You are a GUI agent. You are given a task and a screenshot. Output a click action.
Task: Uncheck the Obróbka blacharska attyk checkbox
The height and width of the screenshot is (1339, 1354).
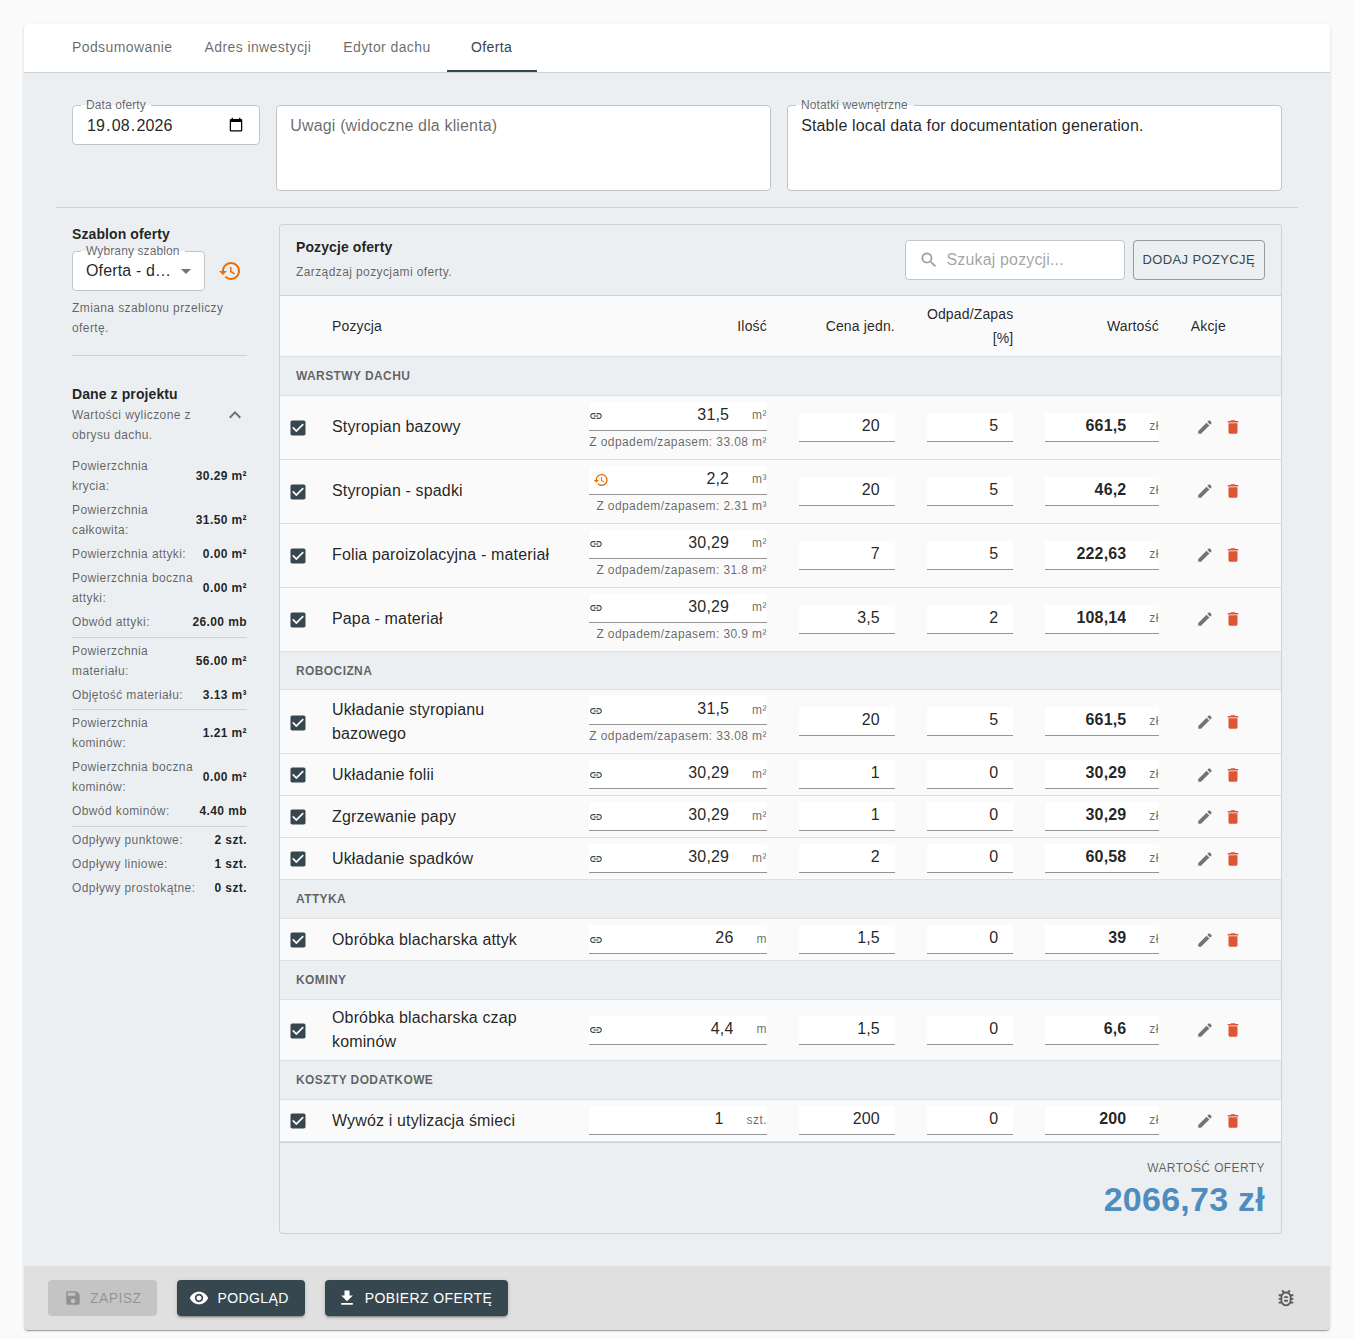tap(298, 940)
